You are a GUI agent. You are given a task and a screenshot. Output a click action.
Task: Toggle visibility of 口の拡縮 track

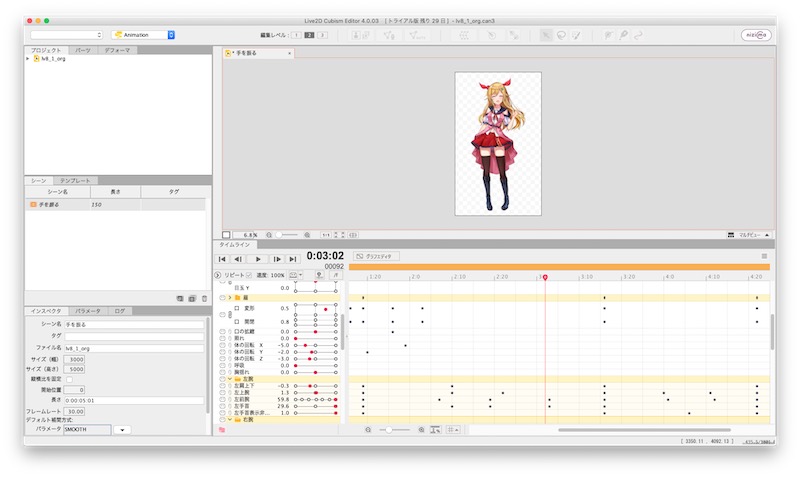pyautogui.click(x=222, y=332)
